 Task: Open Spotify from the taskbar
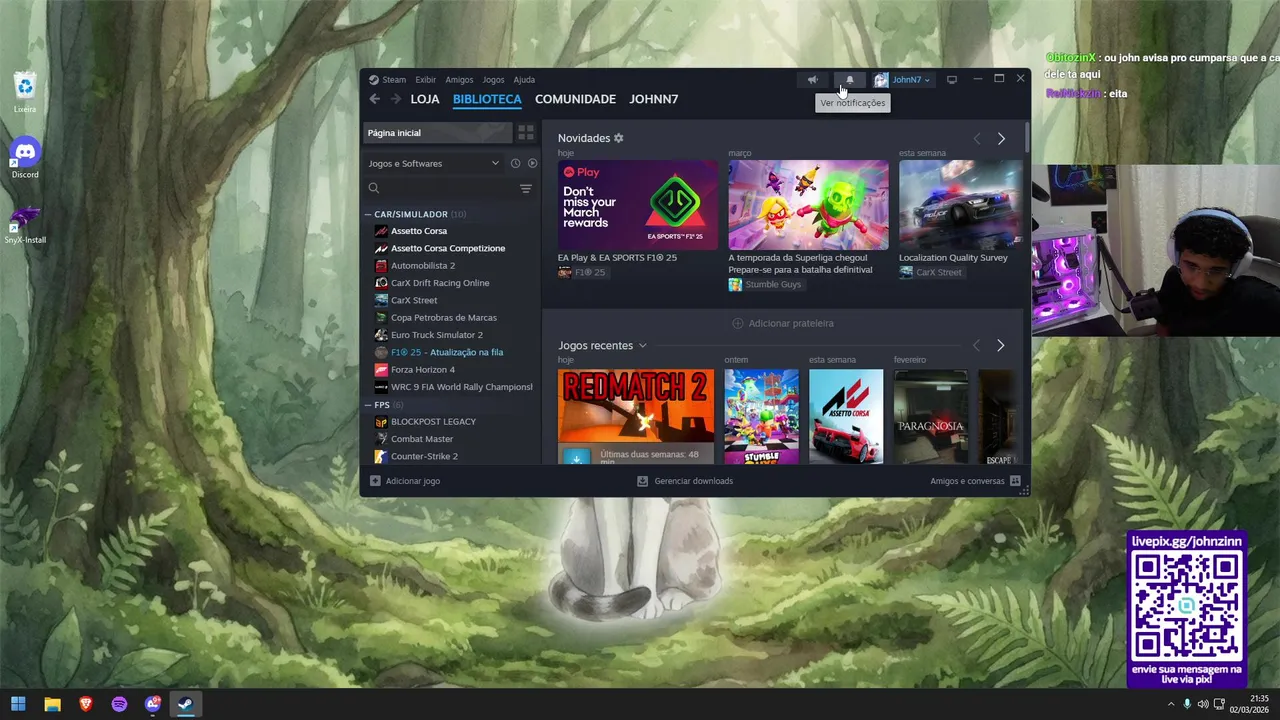(119, 704)
